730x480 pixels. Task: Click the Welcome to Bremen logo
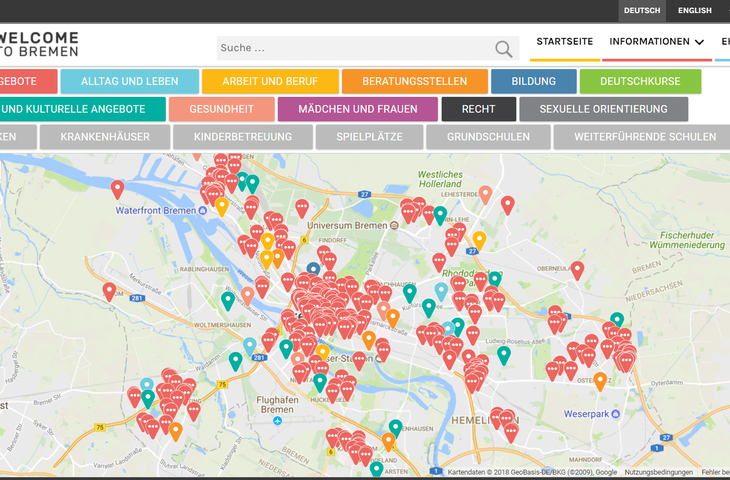(40, 44)
